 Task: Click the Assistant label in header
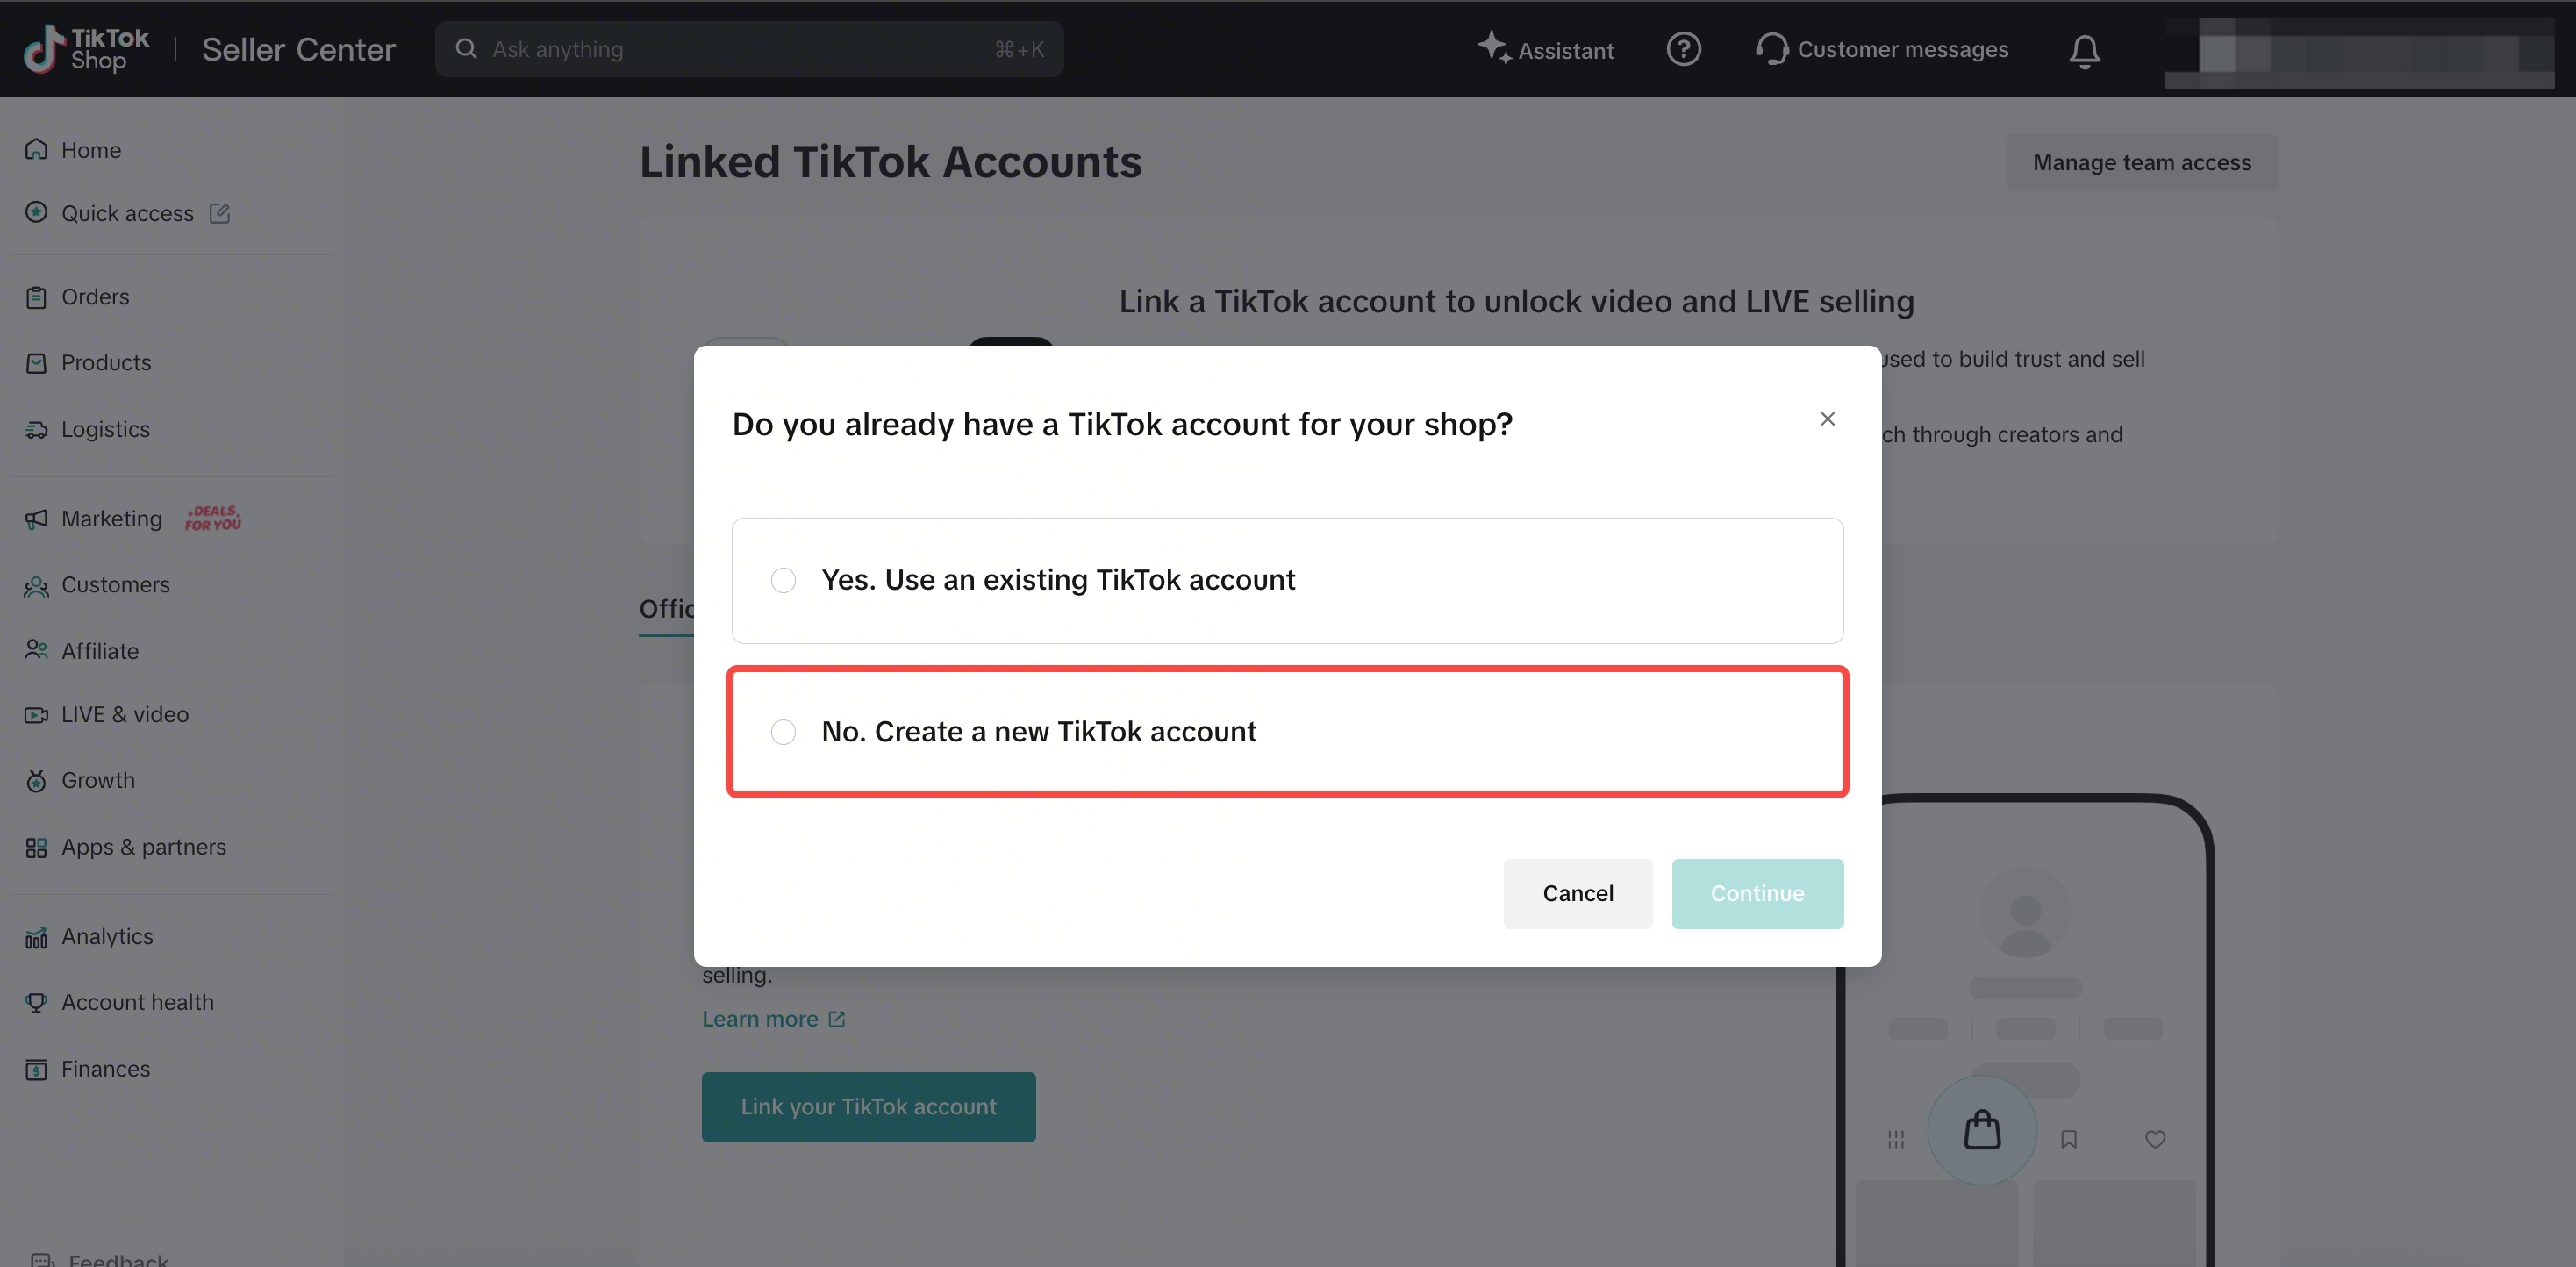pyautogui.click(x=1566, y=51)
